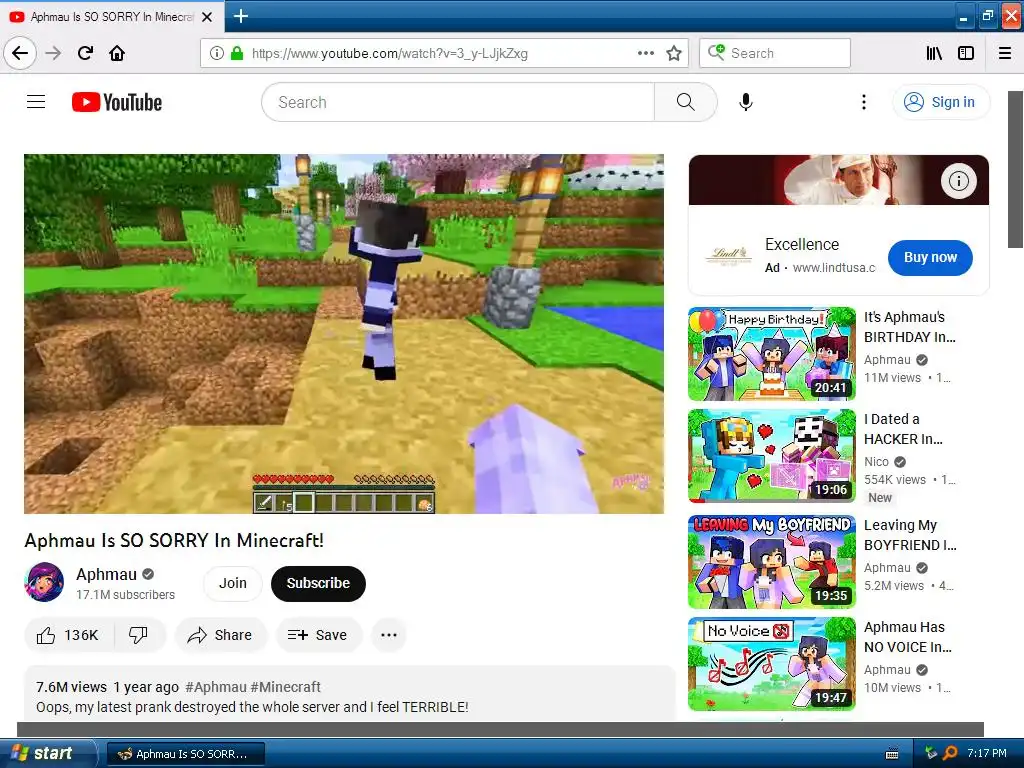Open "Leaving My BOYFRIEND I..." title

pyautogui.click(x=910, y=535)
